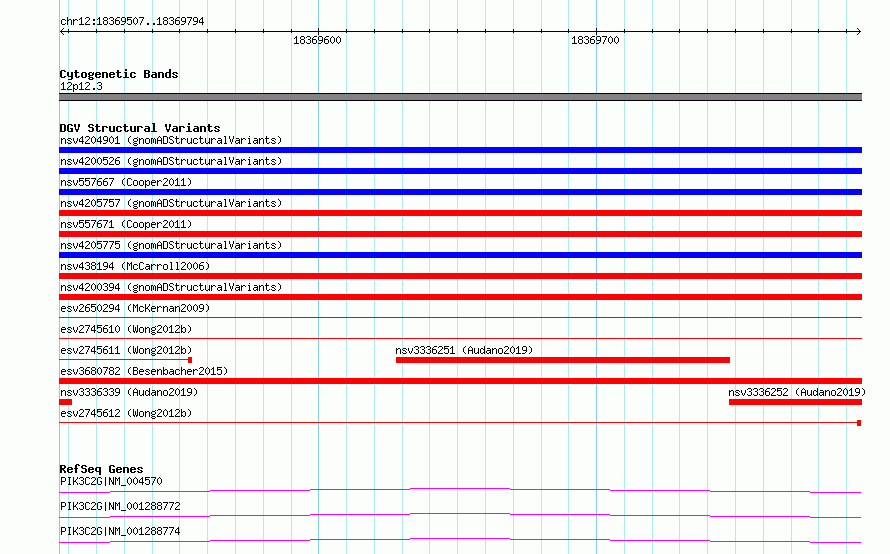Open nsv3336339 (Audano2019) variant
Viewport: 890px width, 554px height.
[x=129, y=392]
